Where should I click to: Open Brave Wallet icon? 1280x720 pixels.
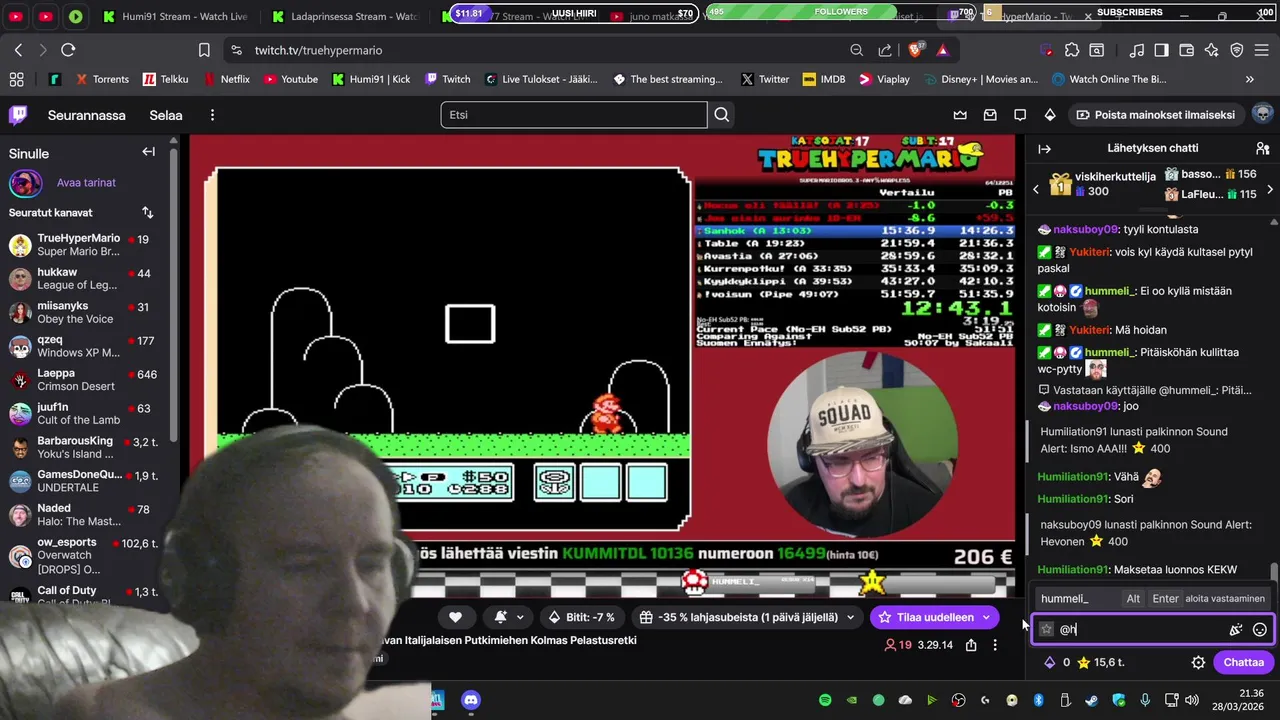(1187, 50)
